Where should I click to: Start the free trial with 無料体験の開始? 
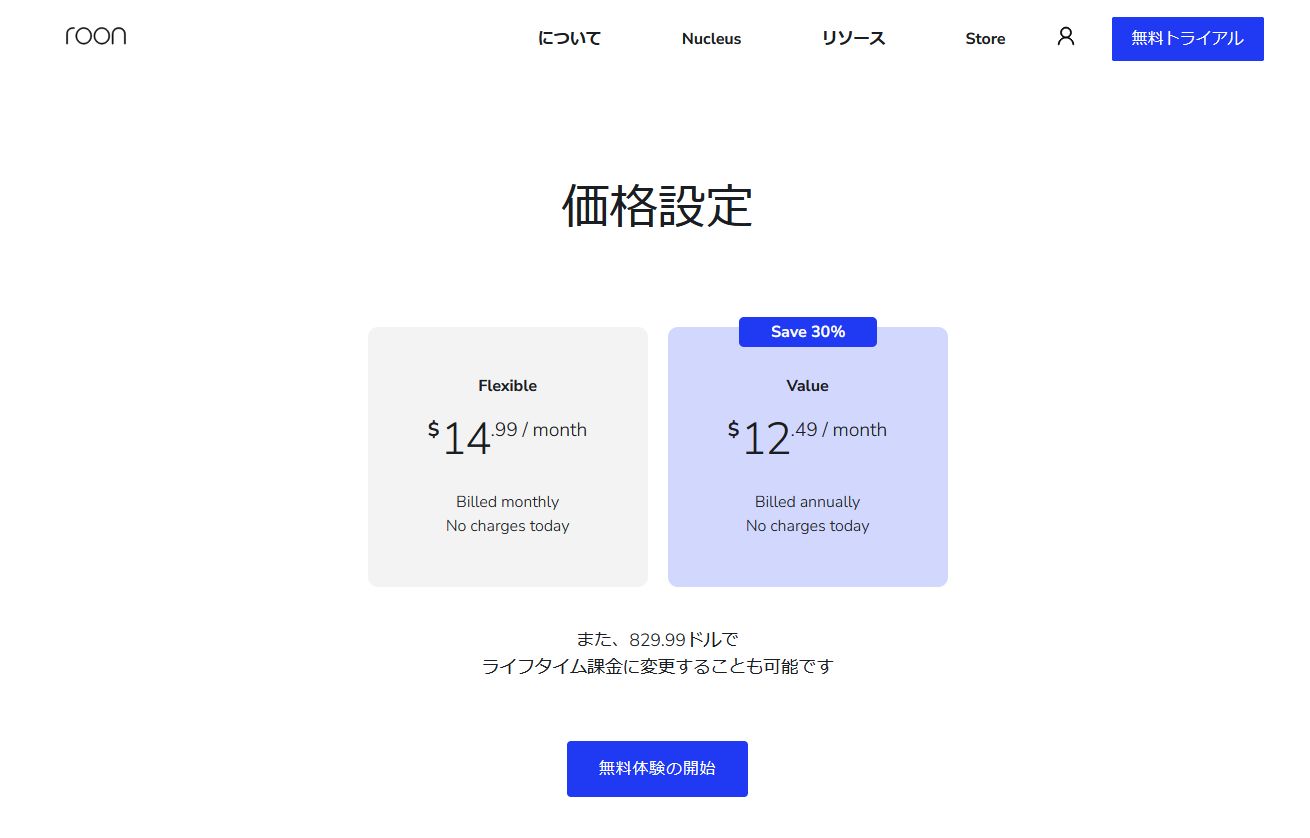pos(657,769)
